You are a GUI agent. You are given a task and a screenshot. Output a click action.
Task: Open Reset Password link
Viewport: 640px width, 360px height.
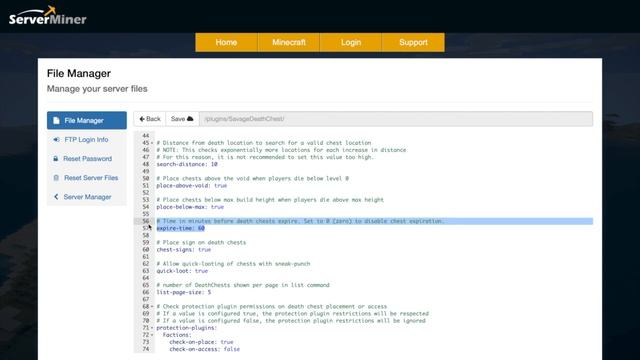point(87,159)
